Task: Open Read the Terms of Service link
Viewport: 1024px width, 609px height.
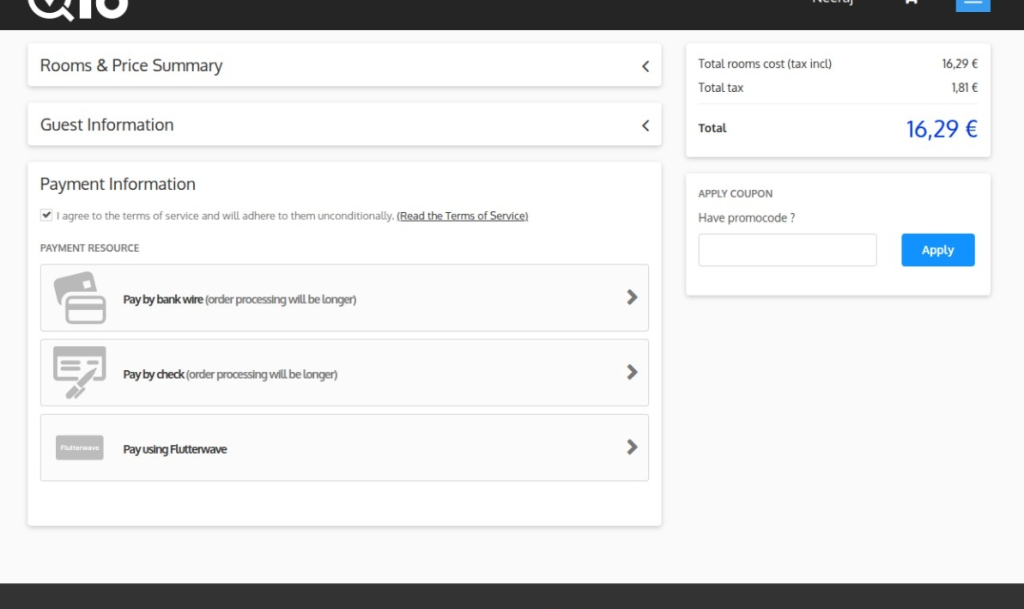Action: (462, 216)
